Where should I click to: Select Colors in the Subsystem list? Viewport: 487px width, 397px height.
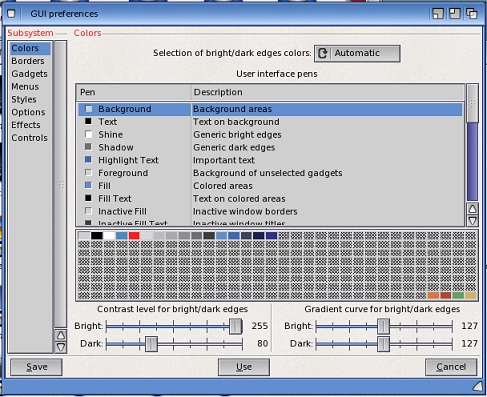[30, 48]
